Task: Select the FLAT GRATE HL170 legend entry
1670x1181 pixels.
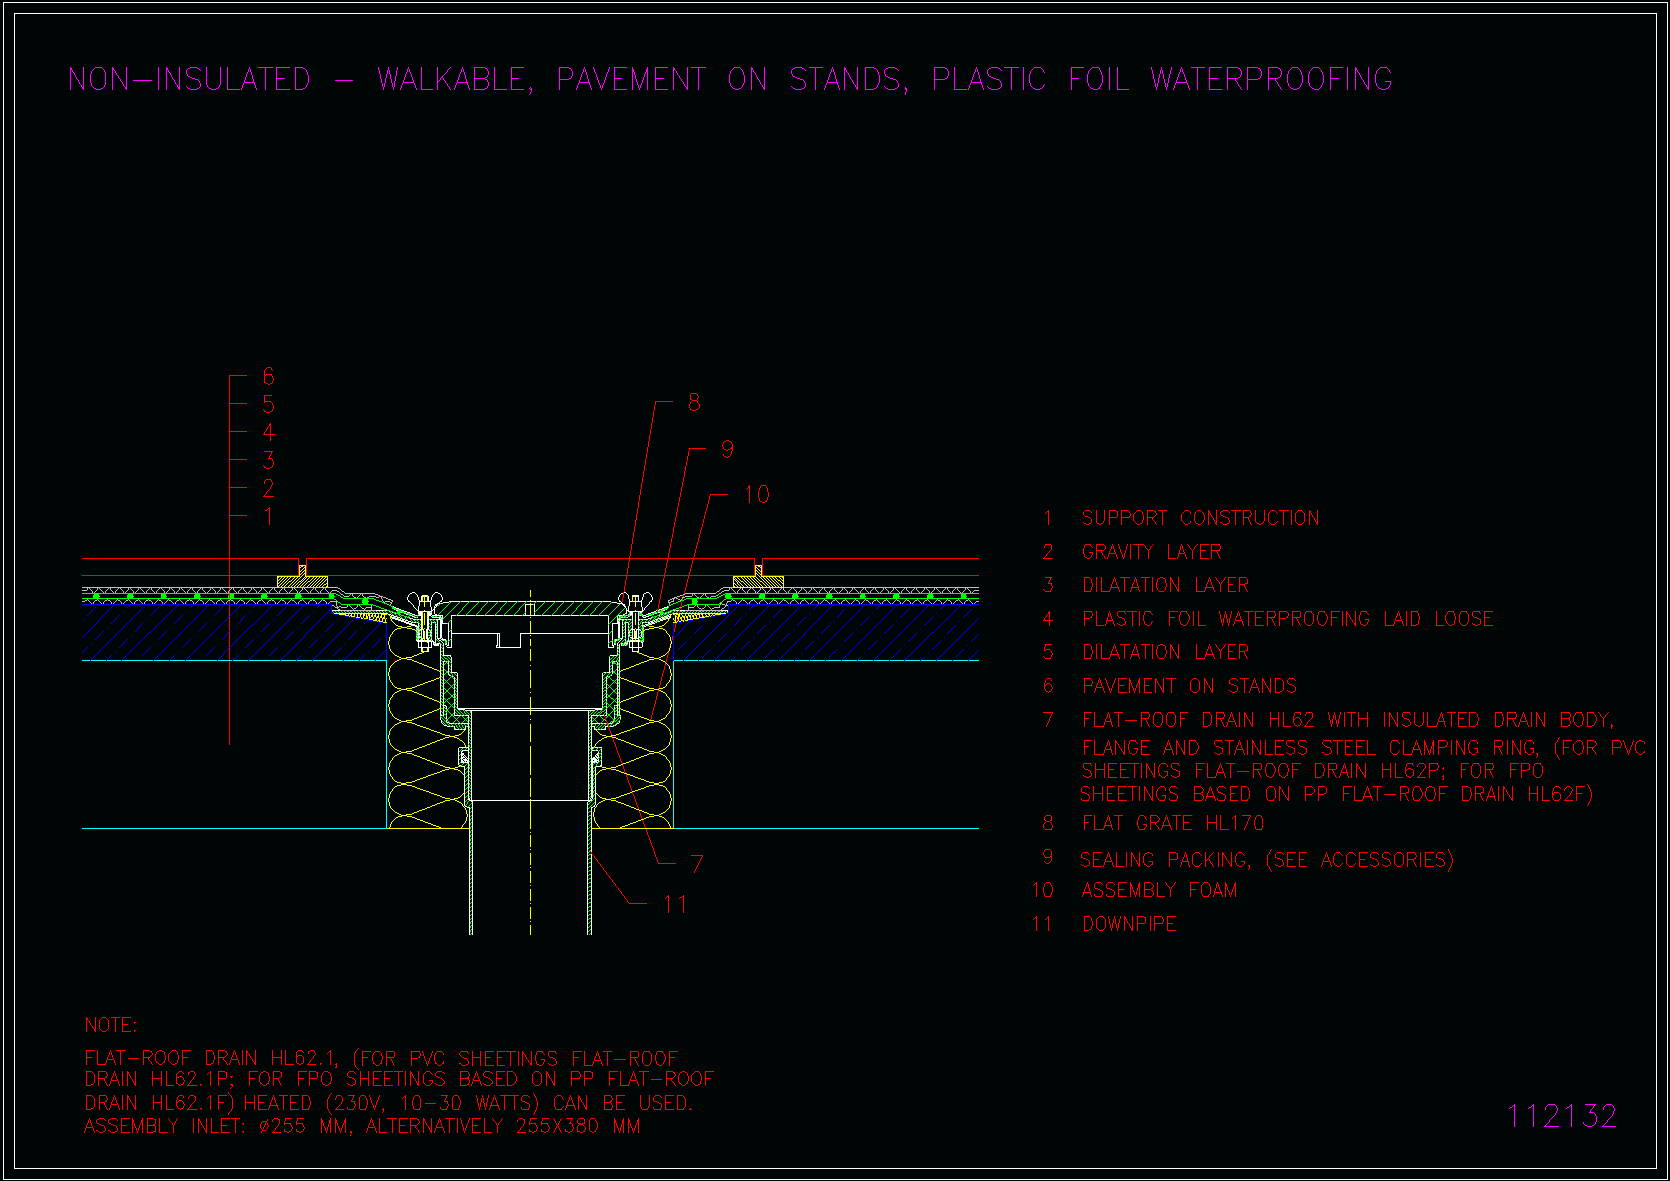Action: point(1173,823)
